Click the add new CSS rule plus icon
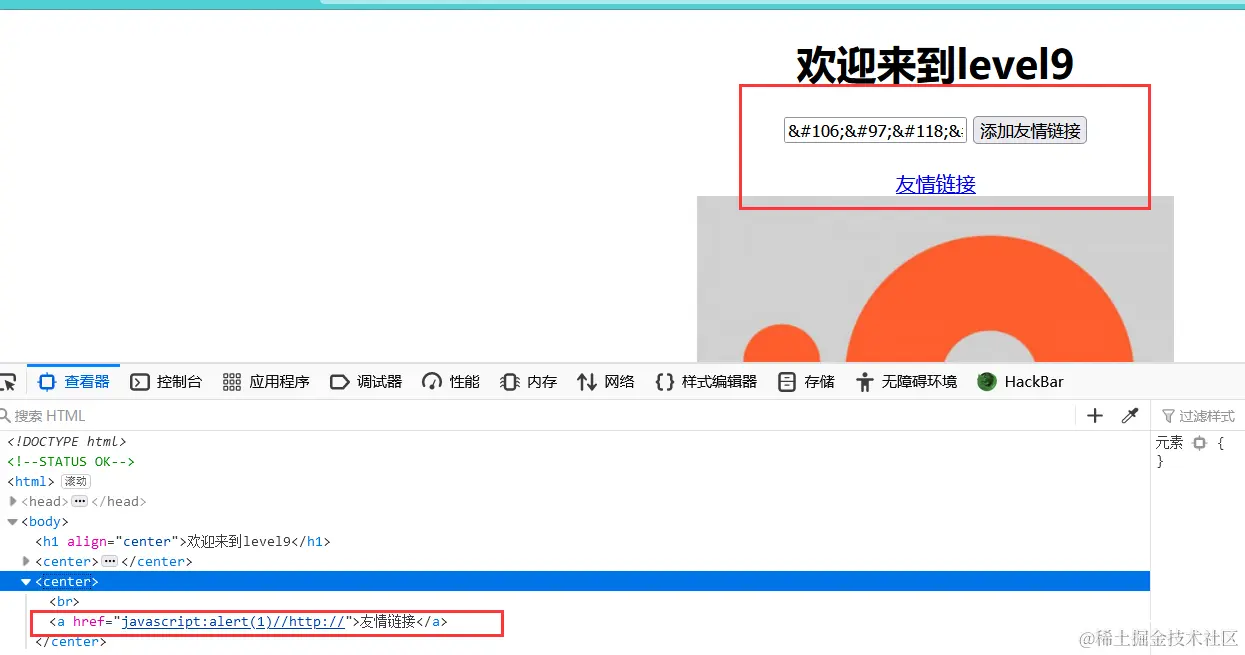Viewport: 1245px width, 655px height. [x=1094, y=415]
